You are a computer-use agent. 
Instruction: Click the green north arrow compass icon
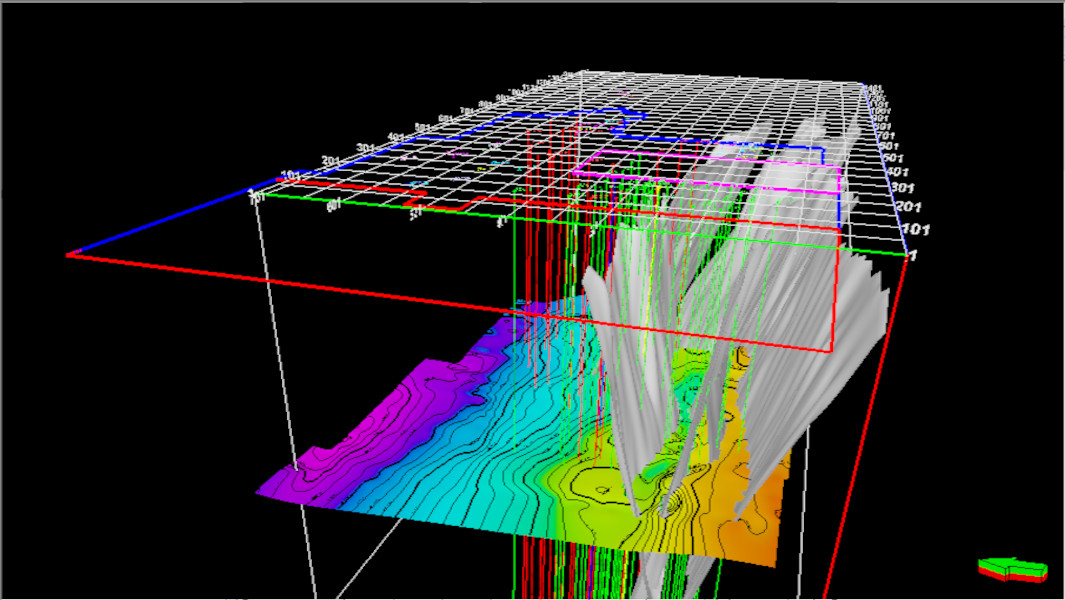[1012, 569]
